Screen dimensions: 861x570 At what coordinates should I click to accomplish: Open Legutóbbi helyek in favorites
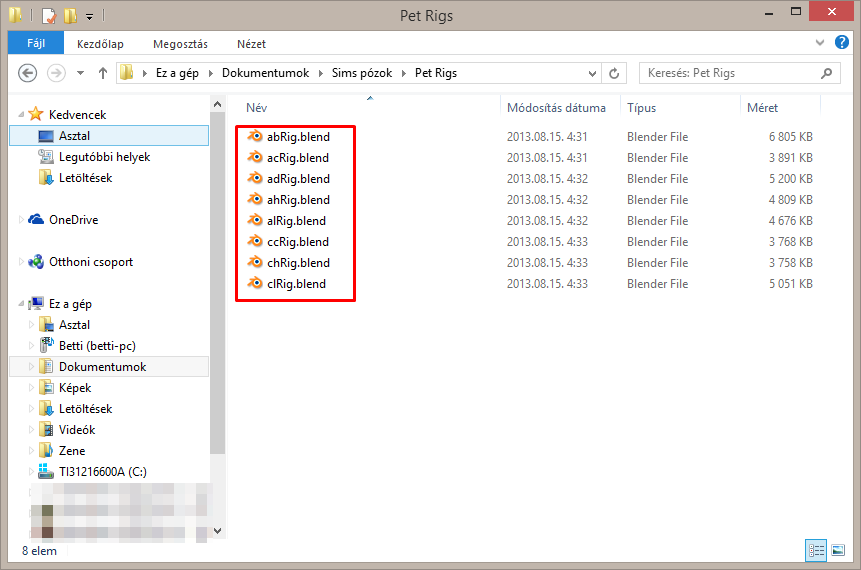pyautogui.click(x=104, y=157)
